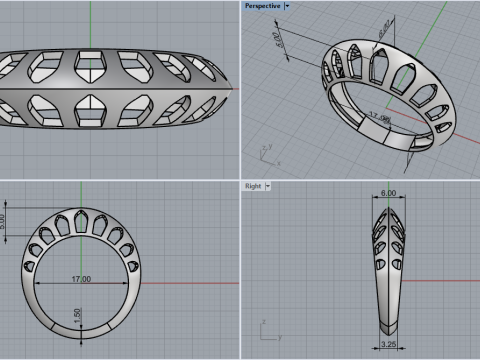Open the Right viewport dropdown arrow
Image resolution: width=480 pixels, height=360 pixels.
268,186
